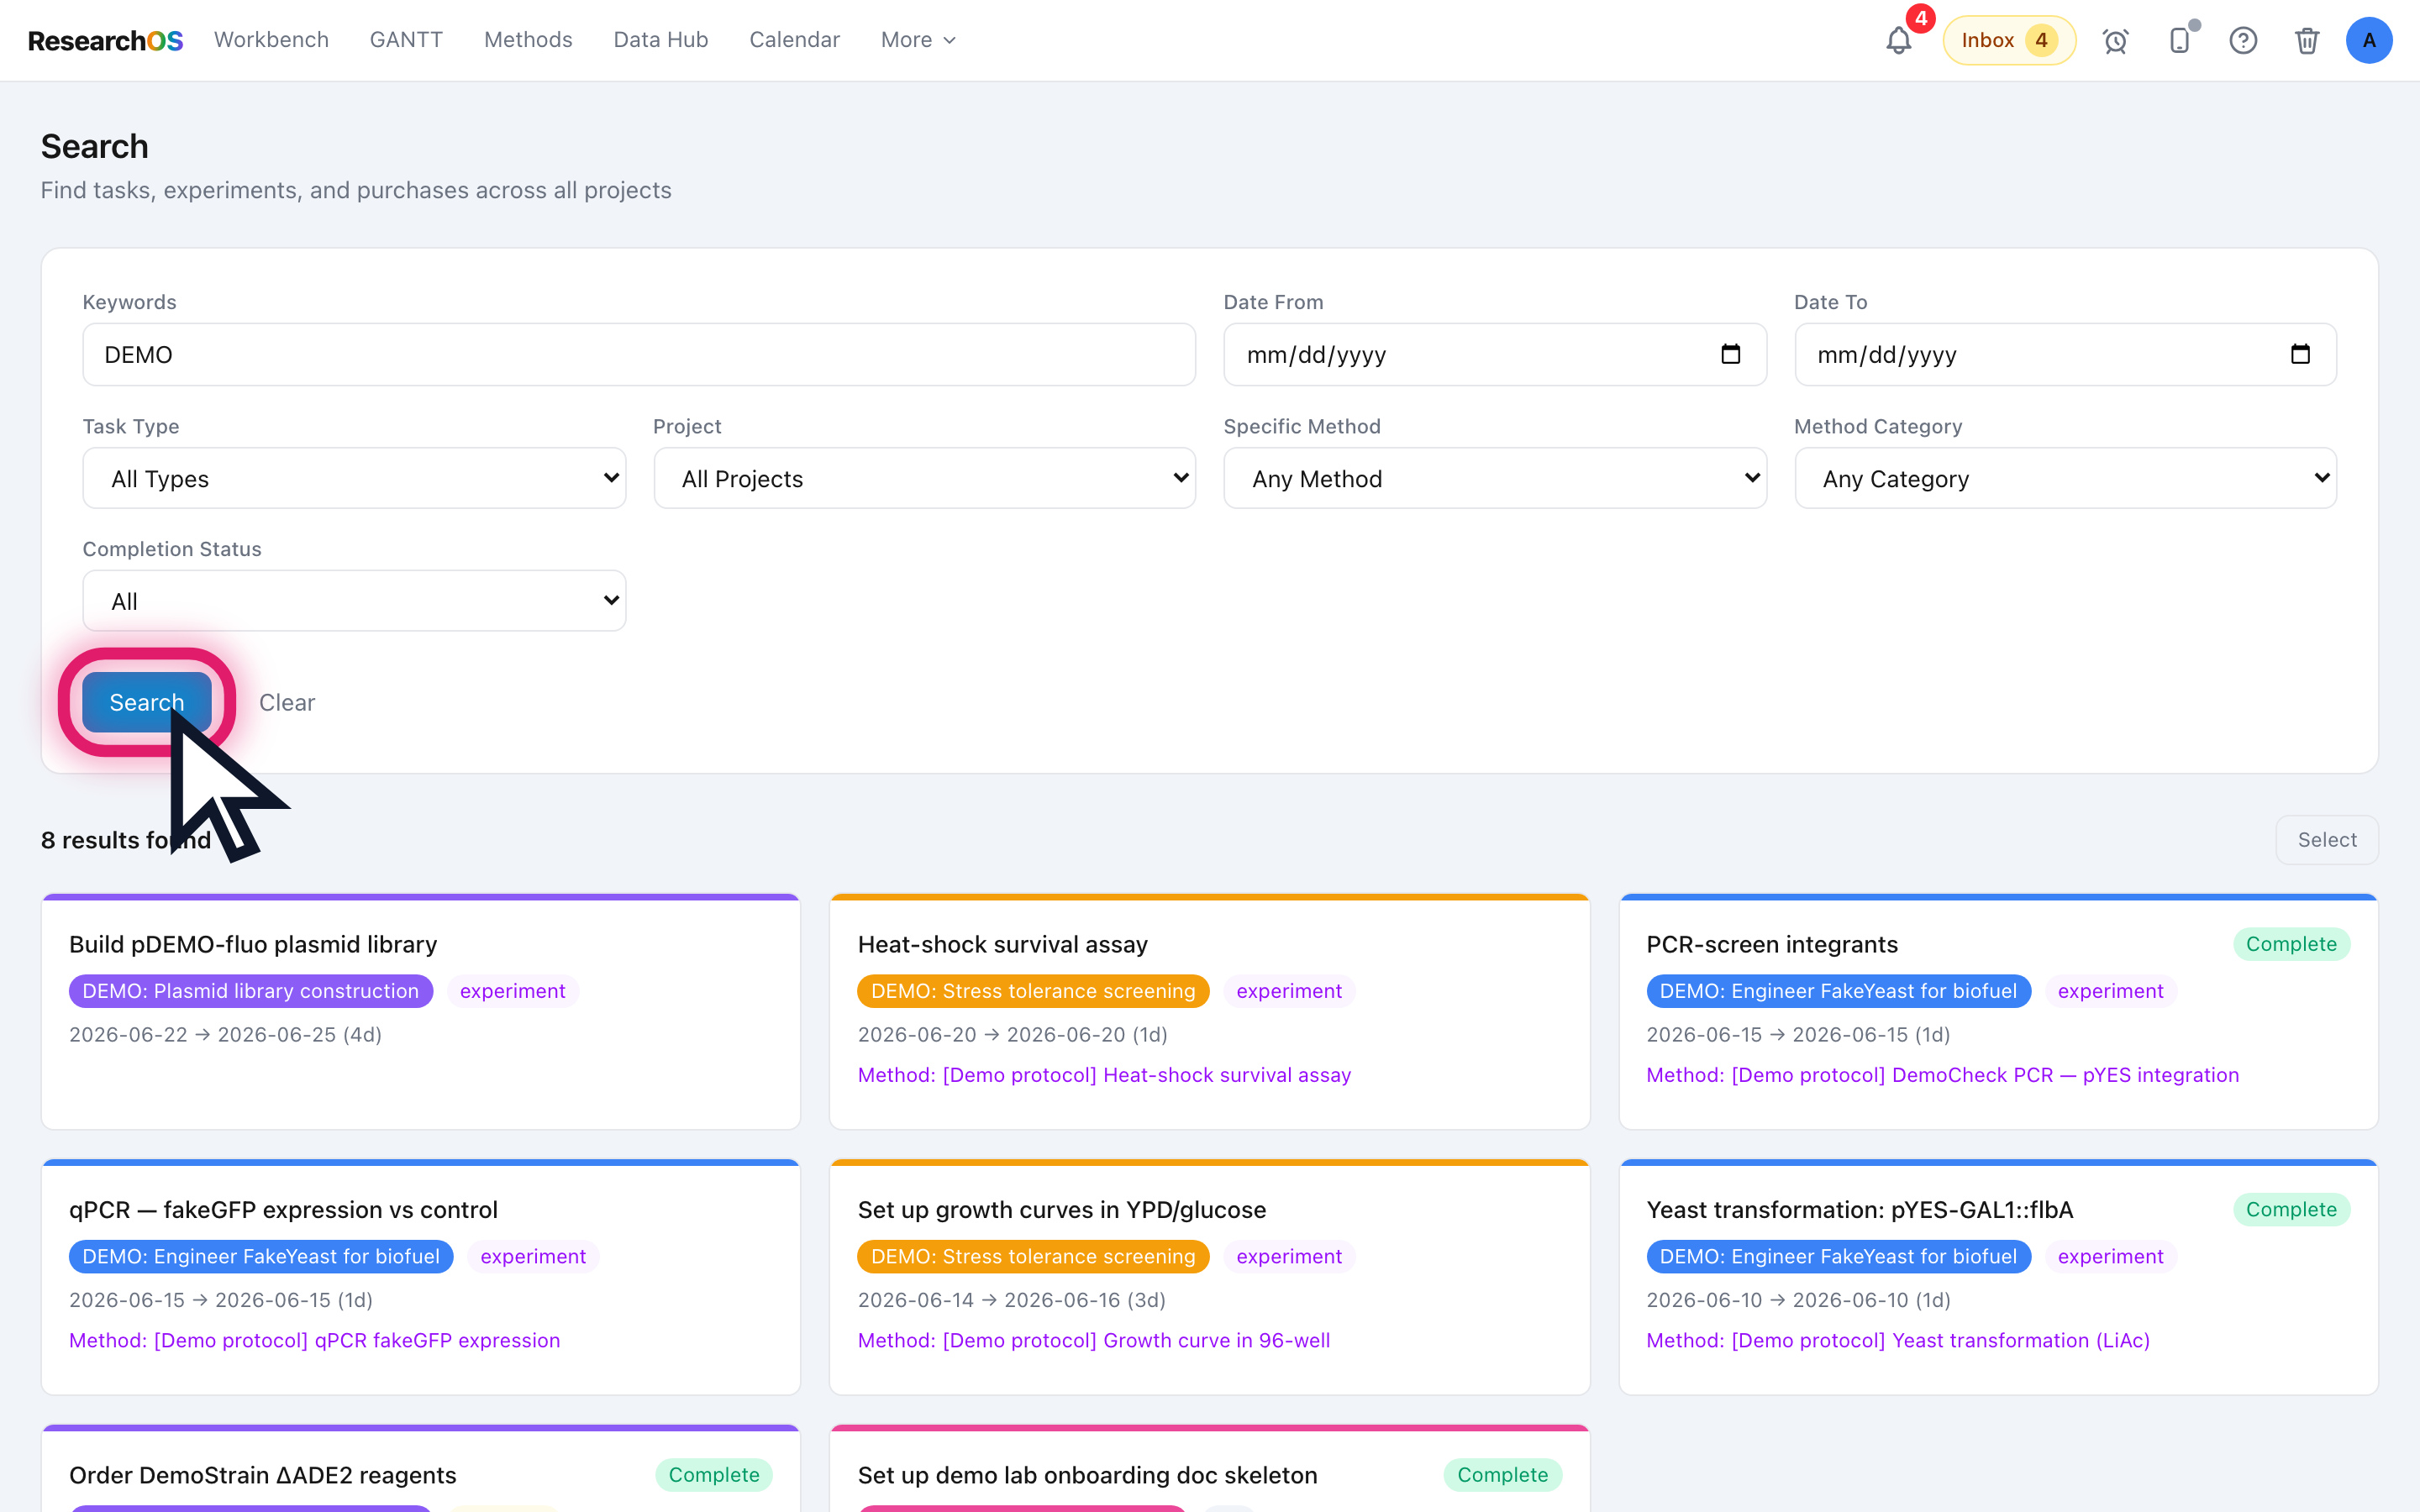
Task: Open Heat-shock survival assay card title
Action: coord(1002,944)
